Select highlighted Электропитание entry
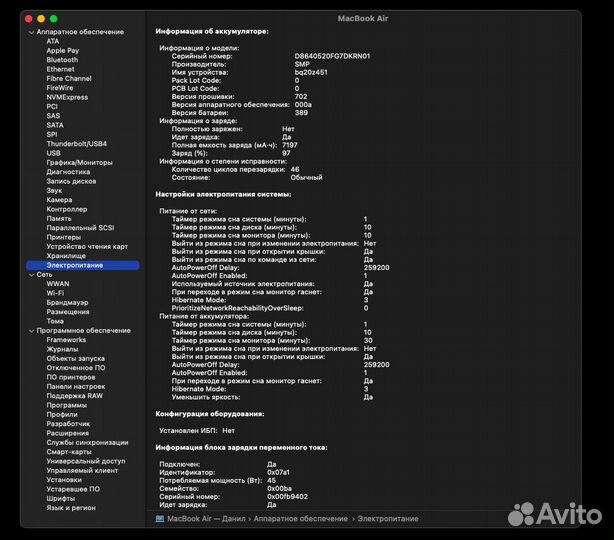Viewport: 614px width, 540px height. [x=83, y=265]
